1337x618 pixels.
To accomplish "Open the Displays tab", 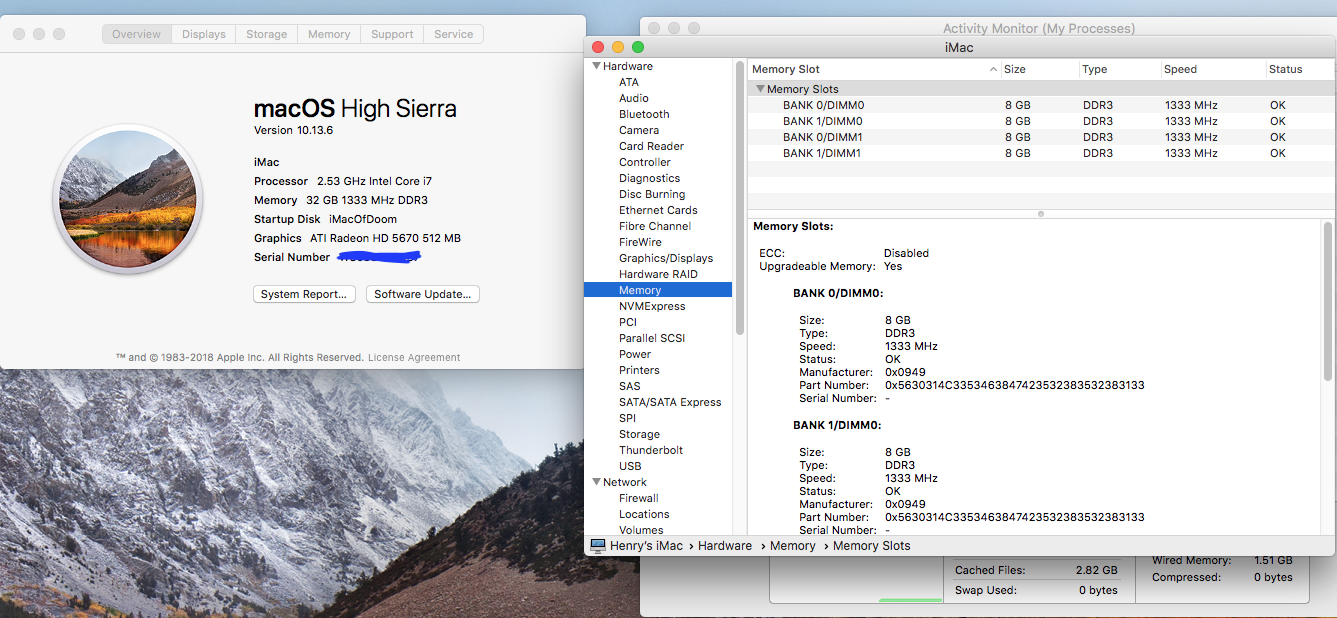I will point(204,34).
